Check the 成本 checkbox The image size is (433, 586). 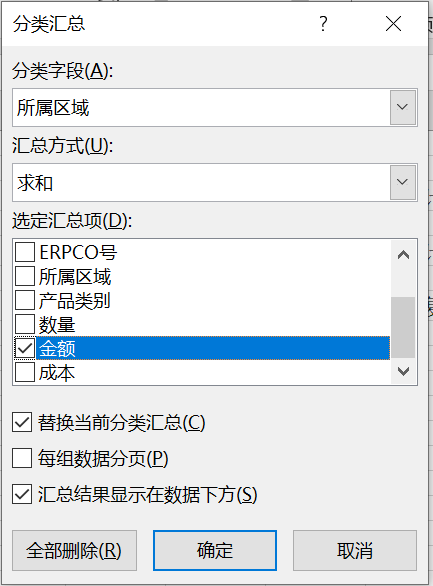25,372
